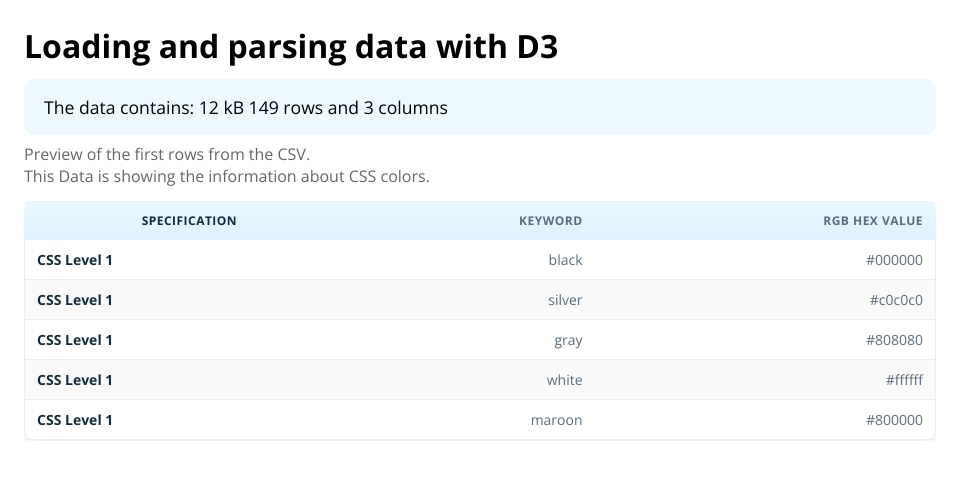Select the #ffffff hex value
Image resolution: width=960 pixels, height=500 pixels.
point(904,380)
